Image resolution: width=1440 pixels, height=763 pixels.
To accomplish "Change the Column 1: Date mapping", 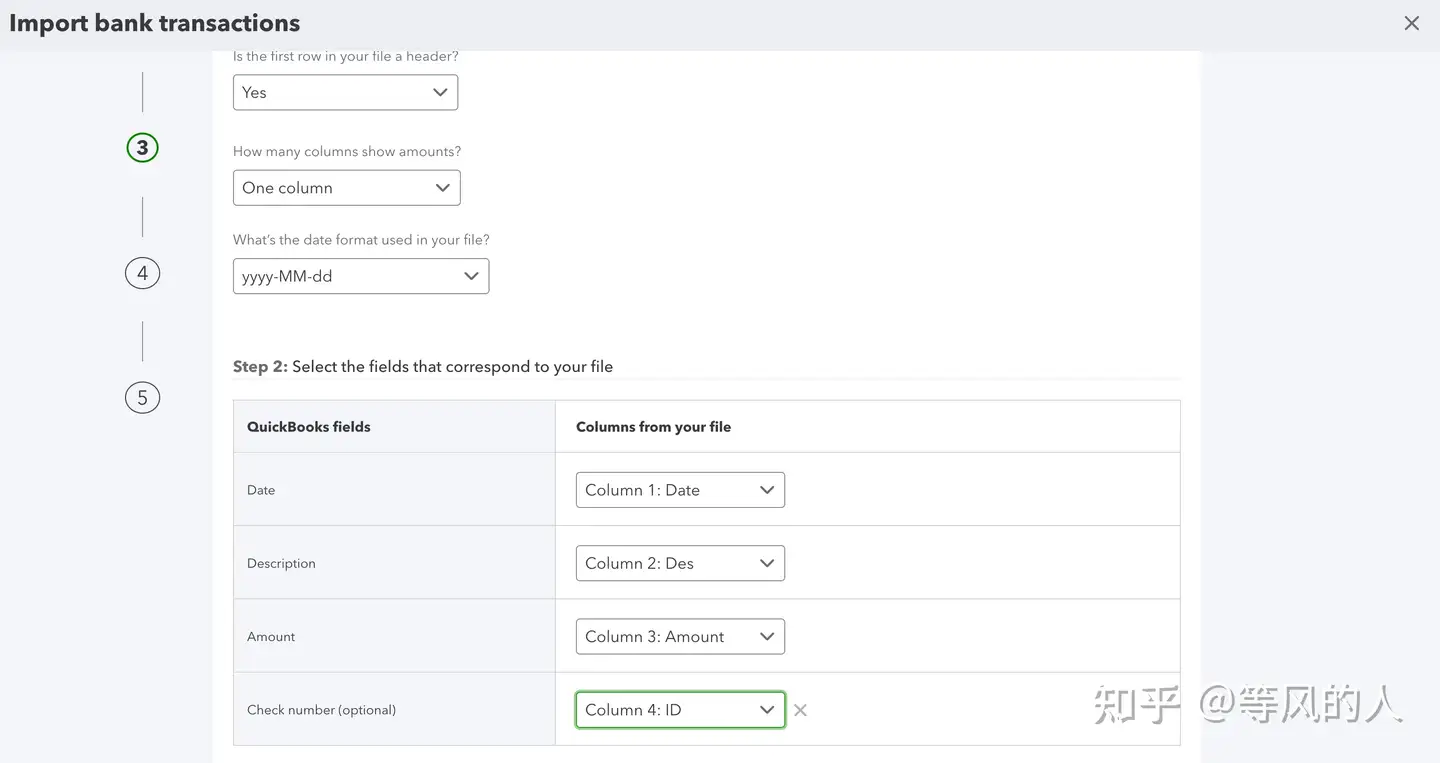I will coord(680,490).
